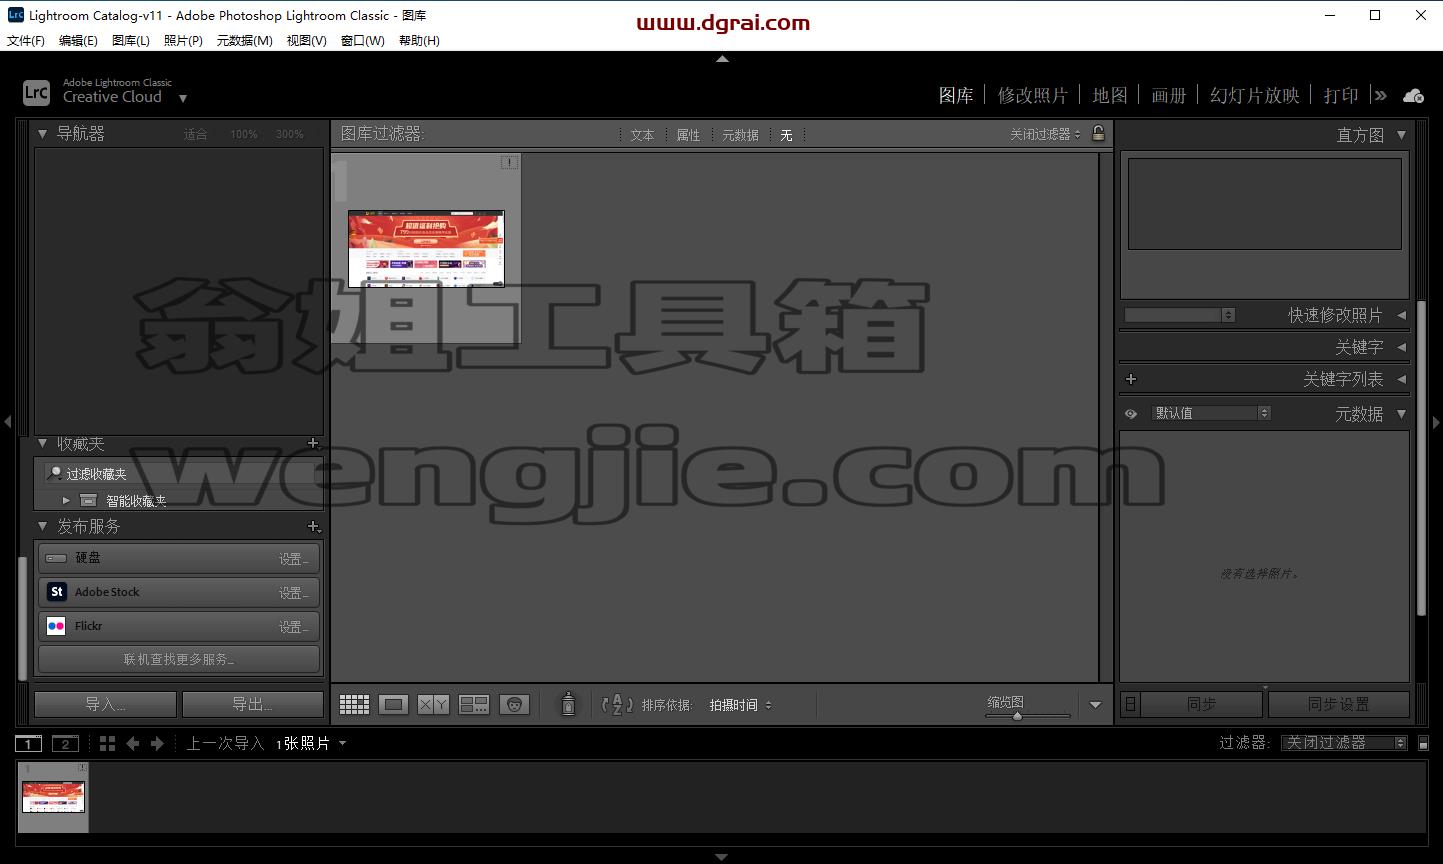
Task: Click the 导入... button
Action: tap(105, 704)
